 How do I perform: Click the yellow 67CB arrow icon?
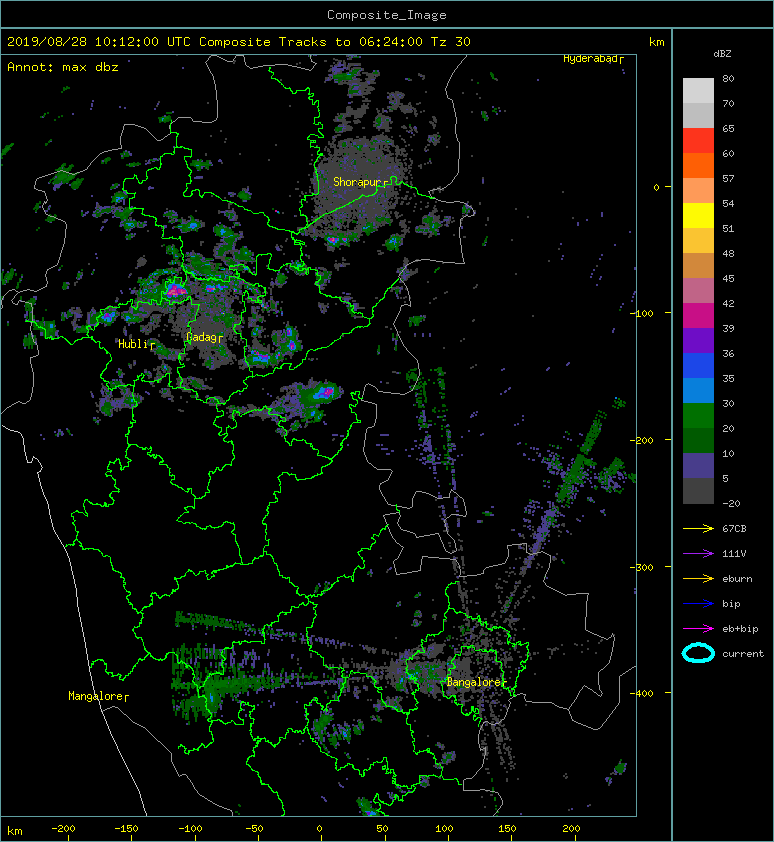coord(698,529)
